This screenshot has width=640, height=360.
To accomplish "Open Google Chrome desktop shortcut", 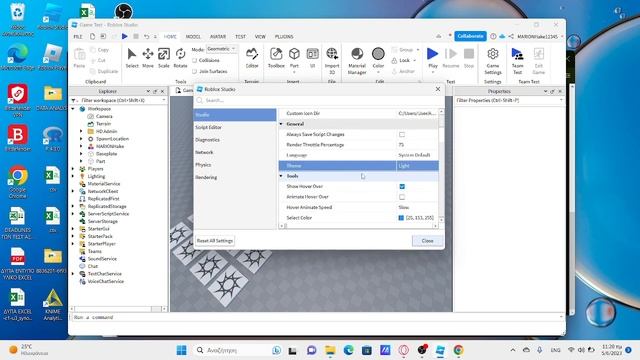I will point(18,182).
